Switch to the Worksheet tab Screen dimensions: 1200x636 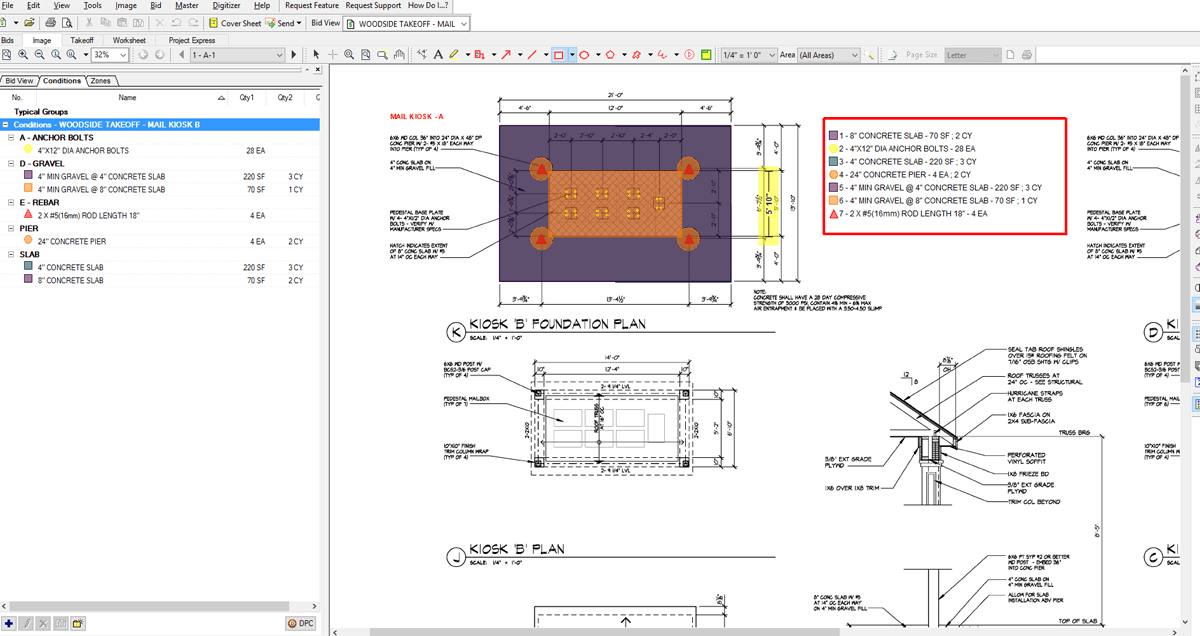(x=128, y=40)
